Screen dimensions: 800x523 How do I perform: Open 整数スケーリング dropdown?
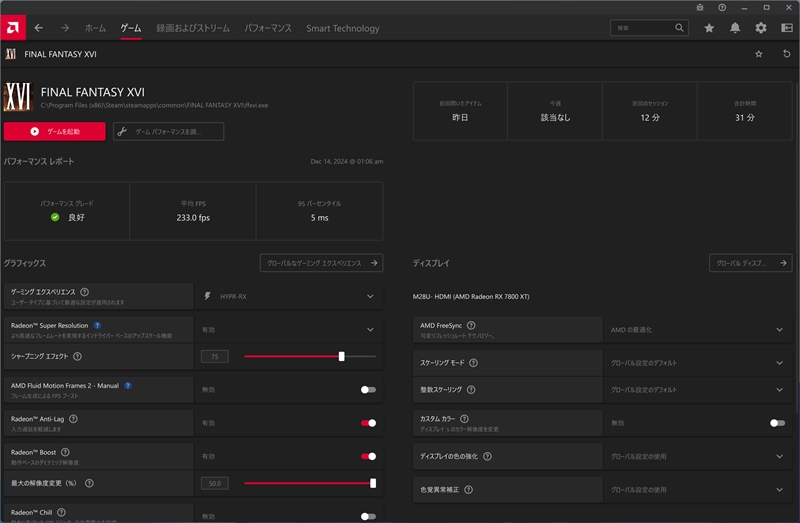697,390
